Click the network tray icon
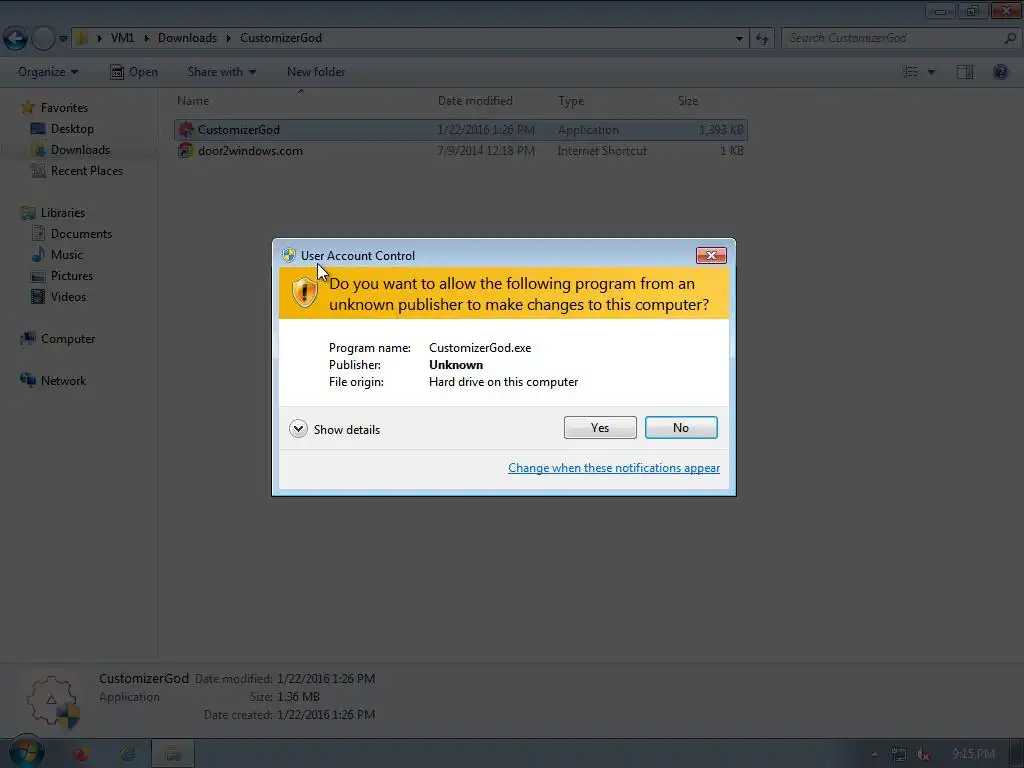The image size is (1024, 768). [x=899, y=754]
